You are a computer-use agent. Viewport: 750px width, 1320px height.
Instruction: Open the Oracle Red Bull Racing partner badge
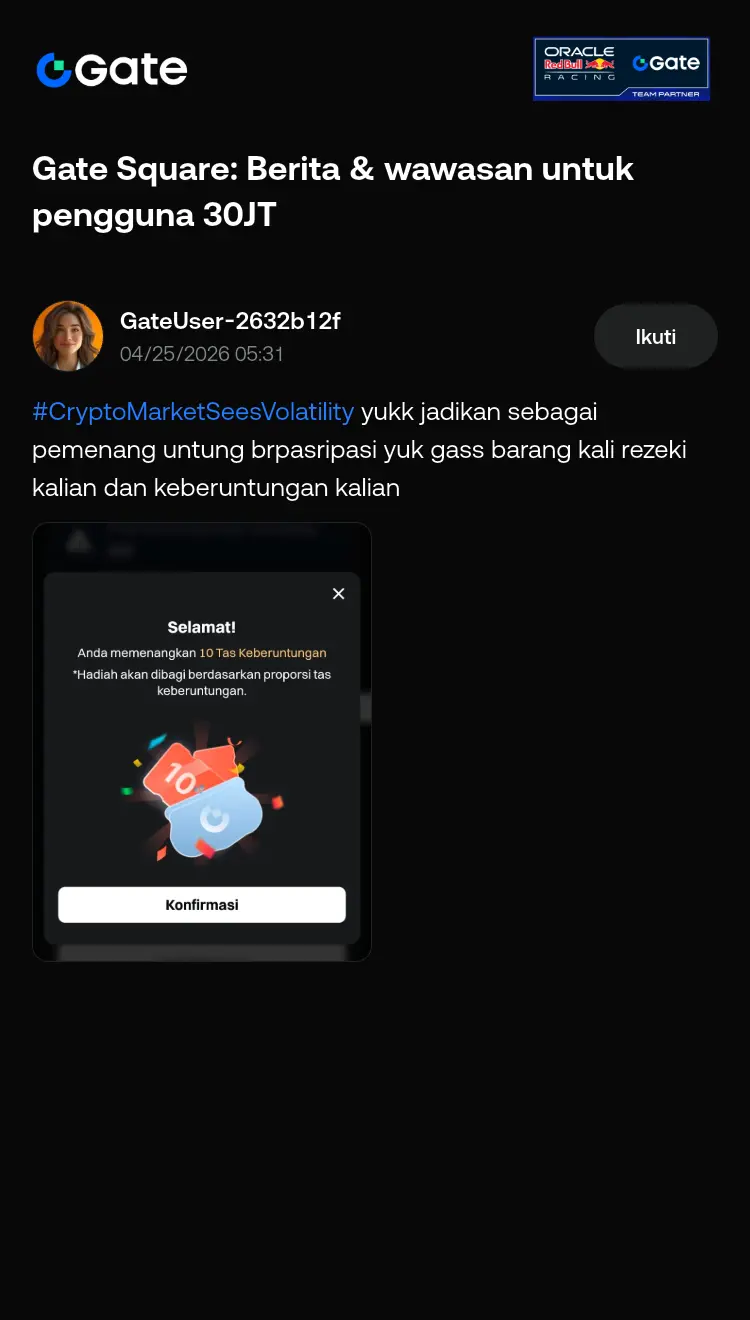tap(621, 69)
